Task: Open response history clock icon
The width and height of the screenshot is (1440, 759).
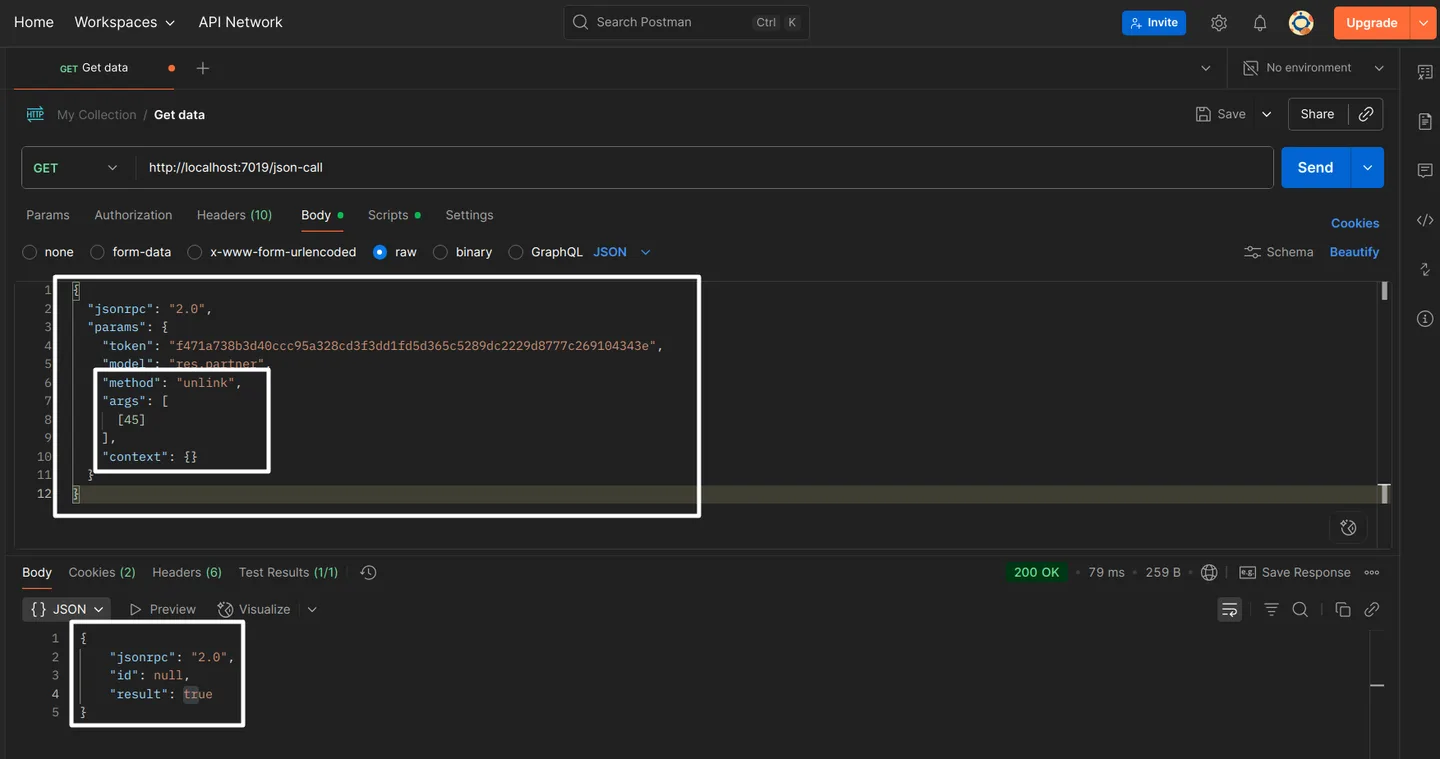Action: [368, 572]
